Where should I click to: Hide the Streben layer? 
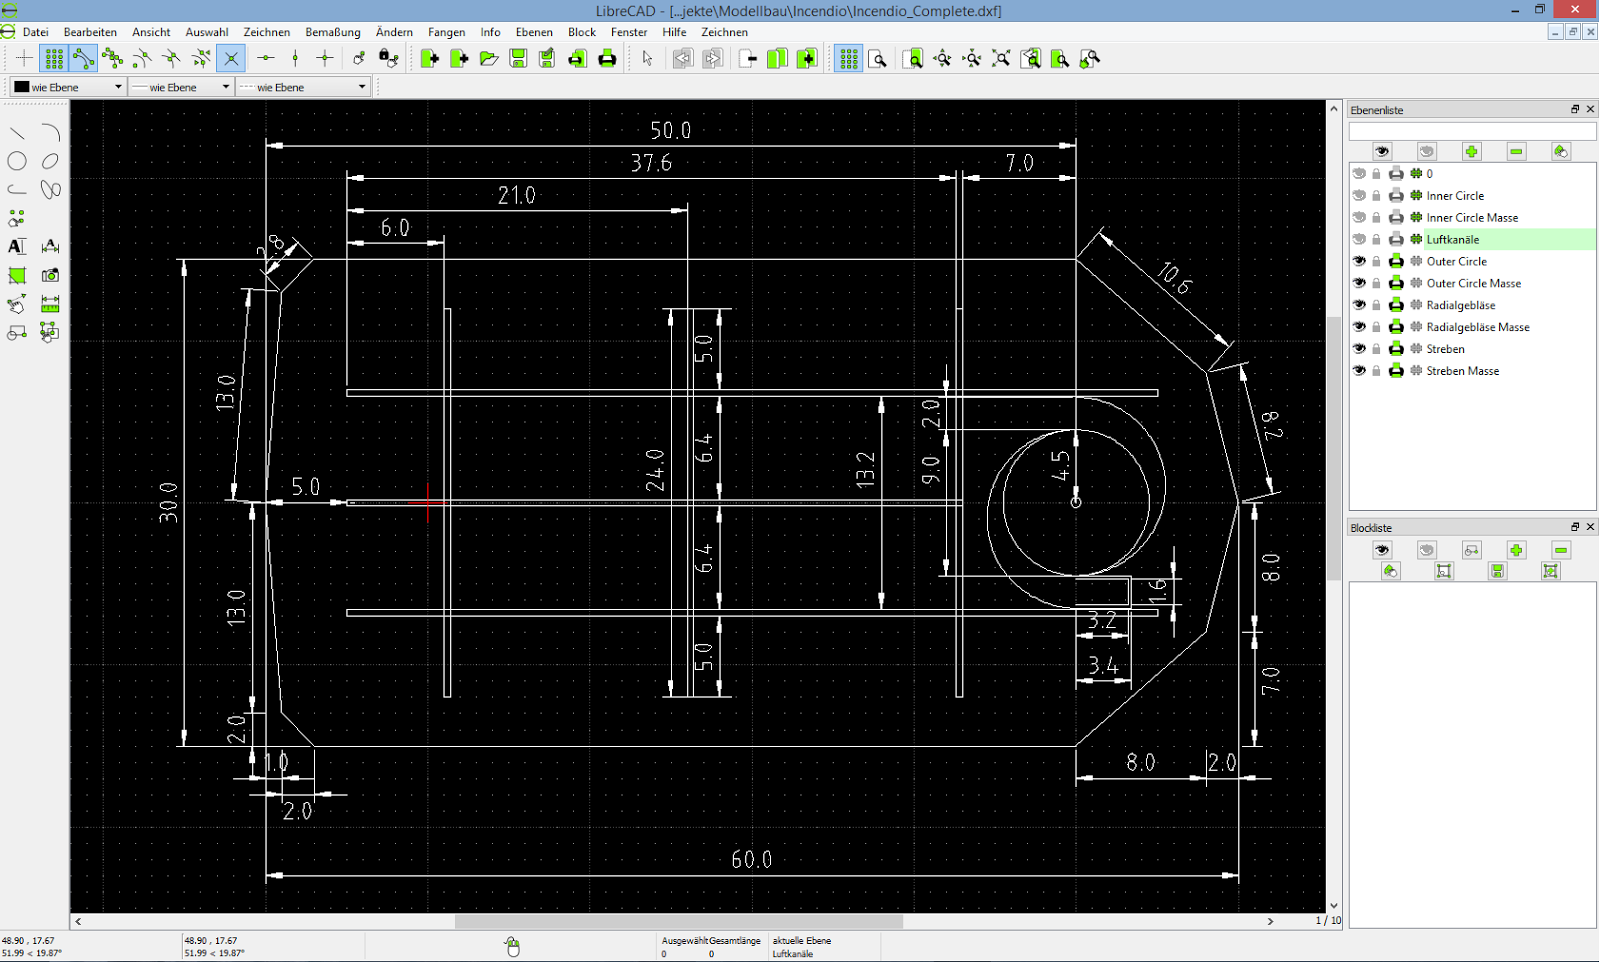coord(1359,349)
